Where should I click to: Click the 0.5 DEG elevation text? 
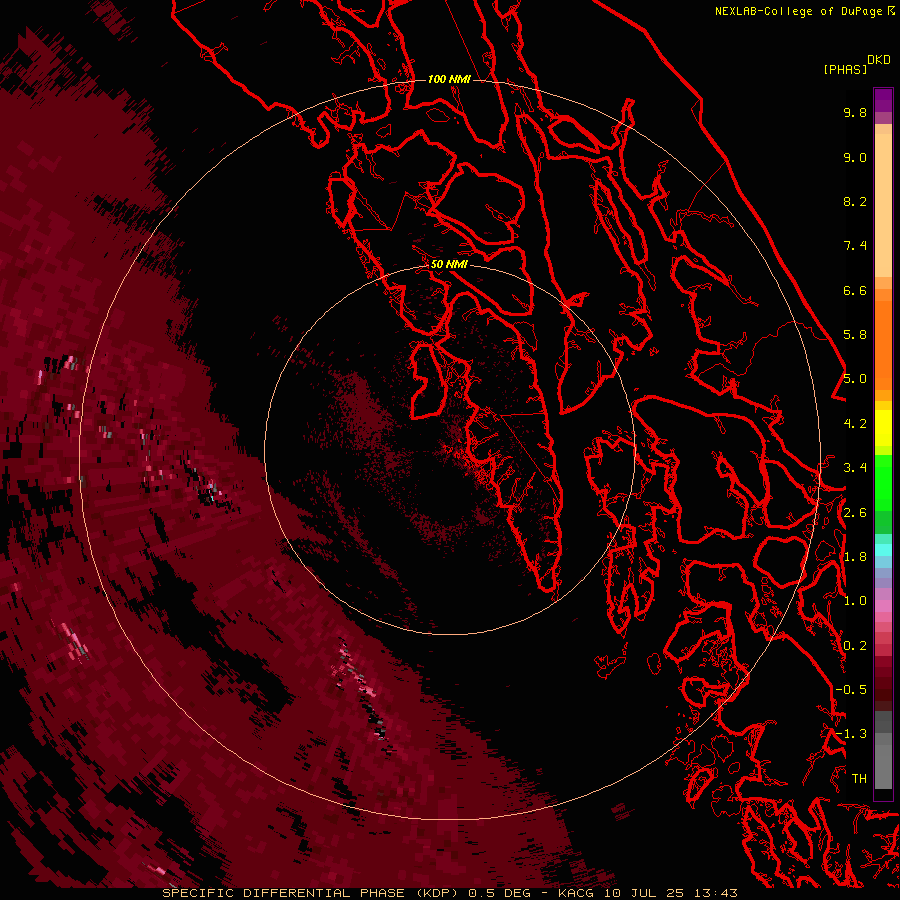(x=499, y=893)
